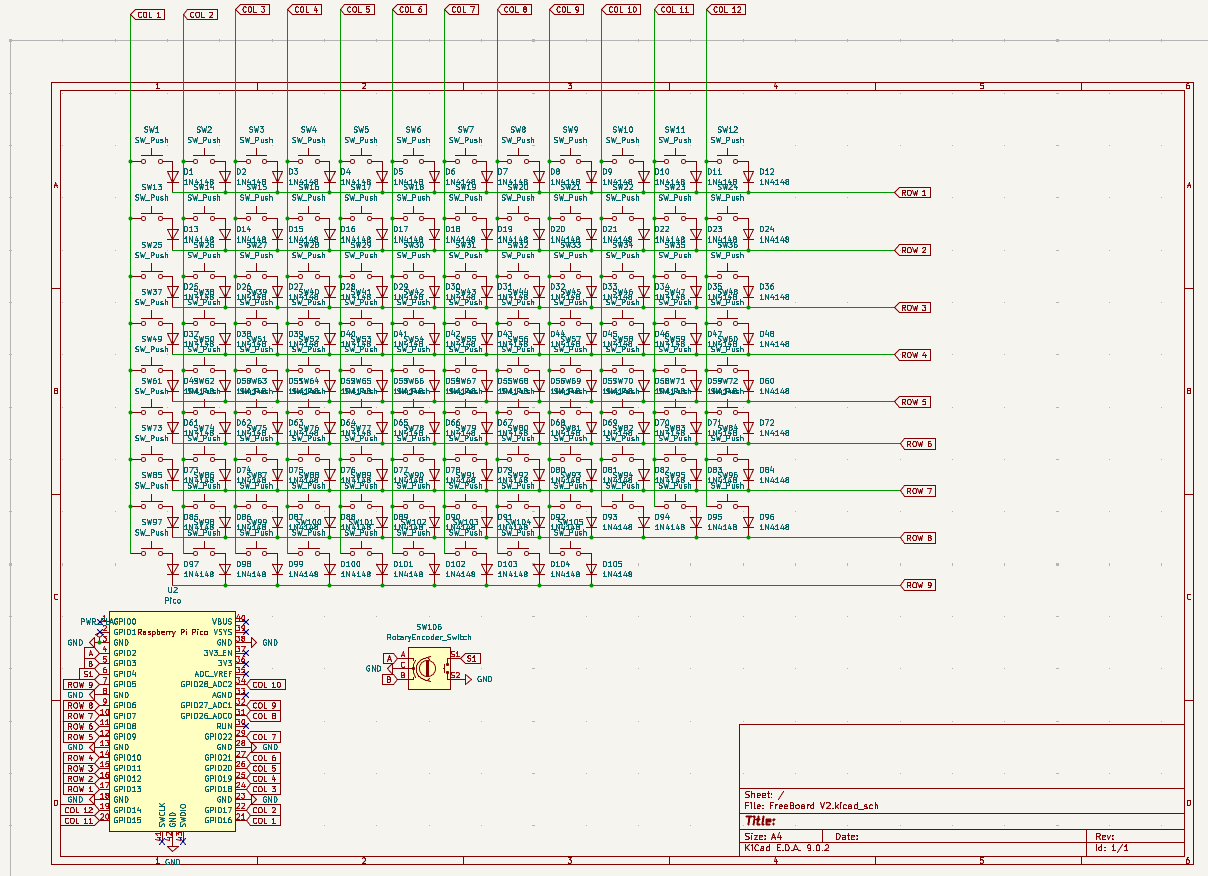This screenshot has height=876, width=1208.
Task: Select diode D60 1N4148 symbol
Action: (x=748, y=385)
